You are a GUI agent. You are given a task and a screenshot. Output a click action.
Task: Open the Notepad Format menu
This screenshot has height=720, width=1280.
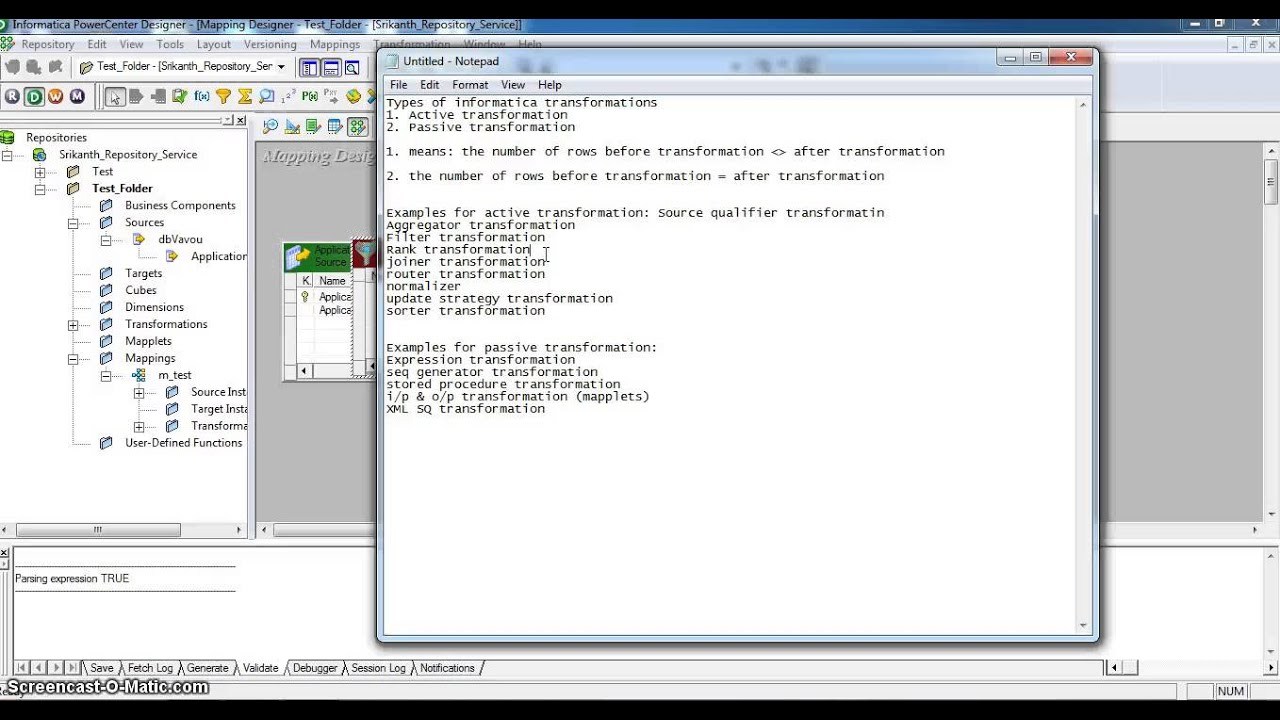(470, 85)
